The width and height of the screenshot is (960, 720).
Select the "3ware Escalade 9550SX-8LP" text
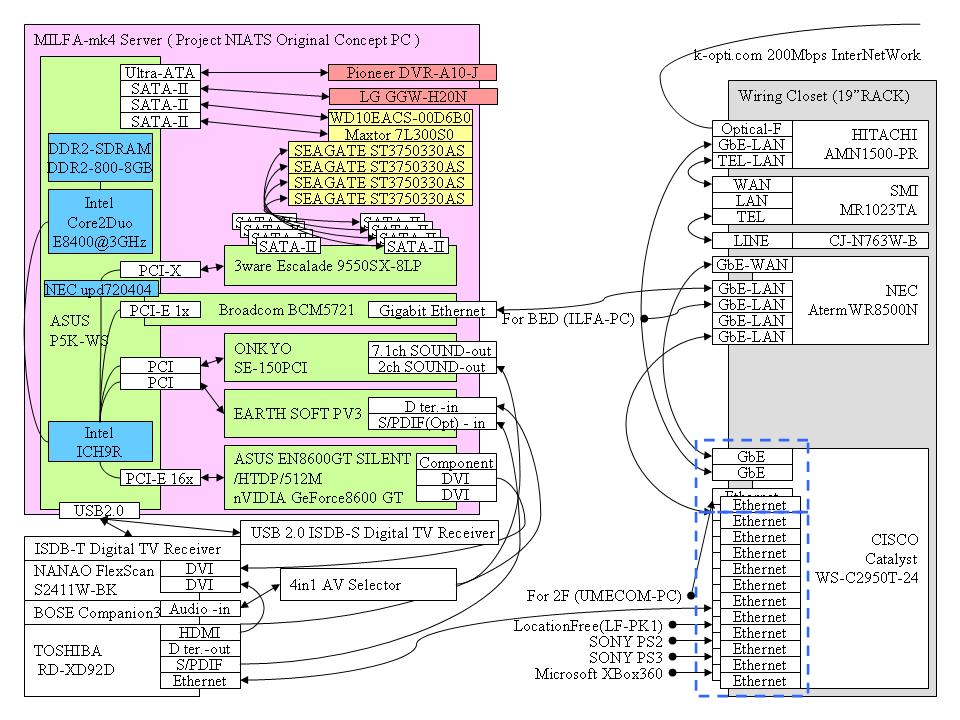[328, 266]
